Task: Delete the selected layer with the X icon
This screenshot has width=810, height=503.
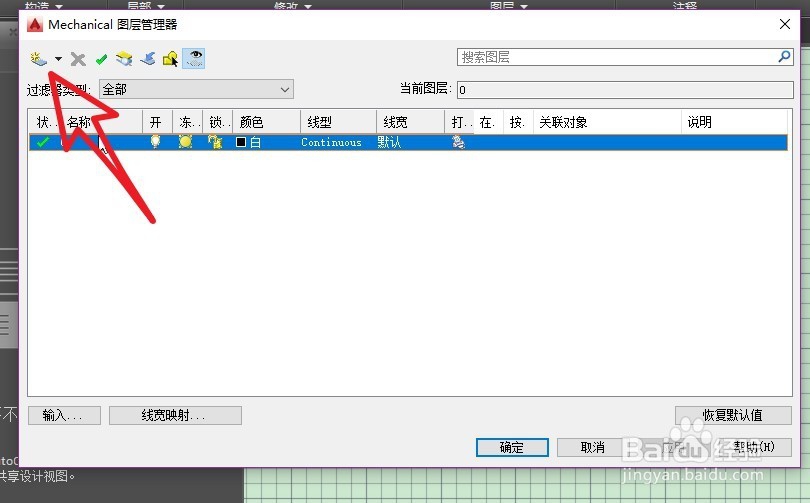Action: pyautogui.click(x=78, y=59)
